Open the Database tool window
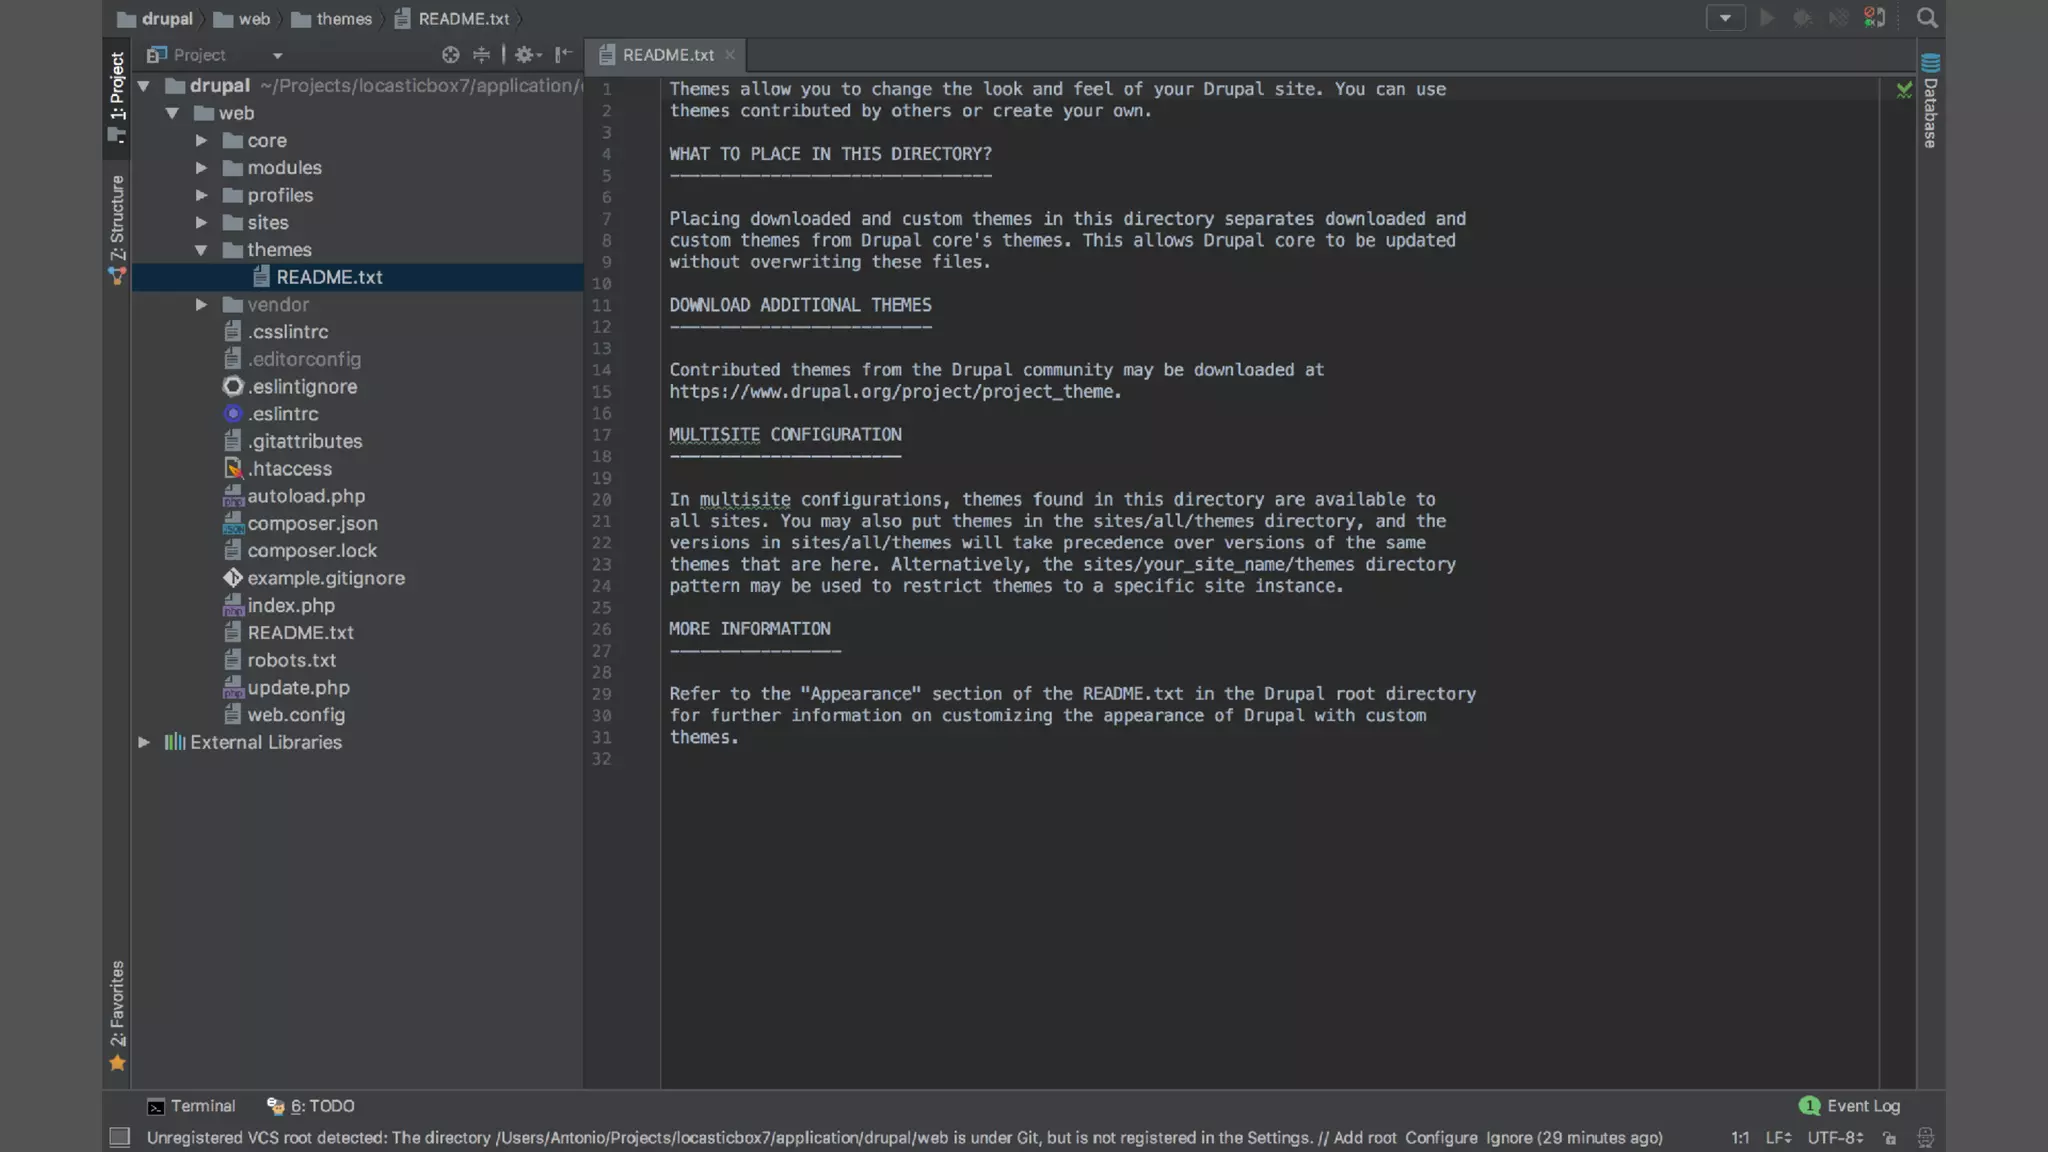Image resolution: width=2048 pixels, height=1152 pixels. pos(1930,102)
